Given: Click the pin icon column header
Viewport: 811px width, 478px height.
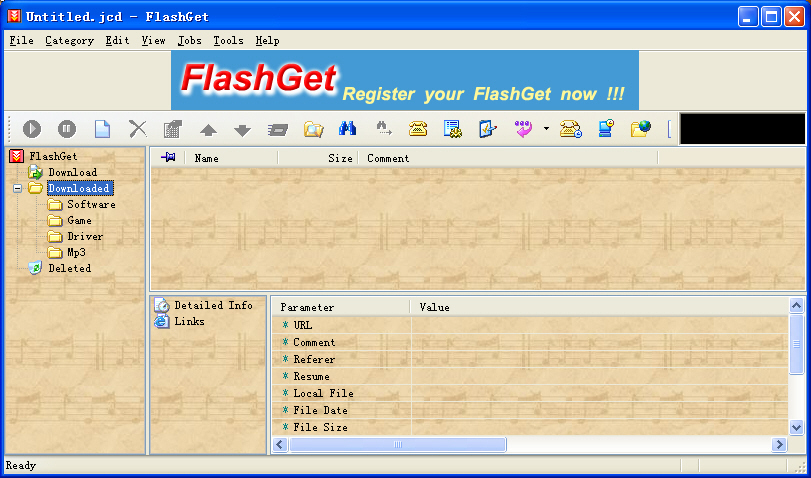Looking at the screenshot, I should point(168,157).
